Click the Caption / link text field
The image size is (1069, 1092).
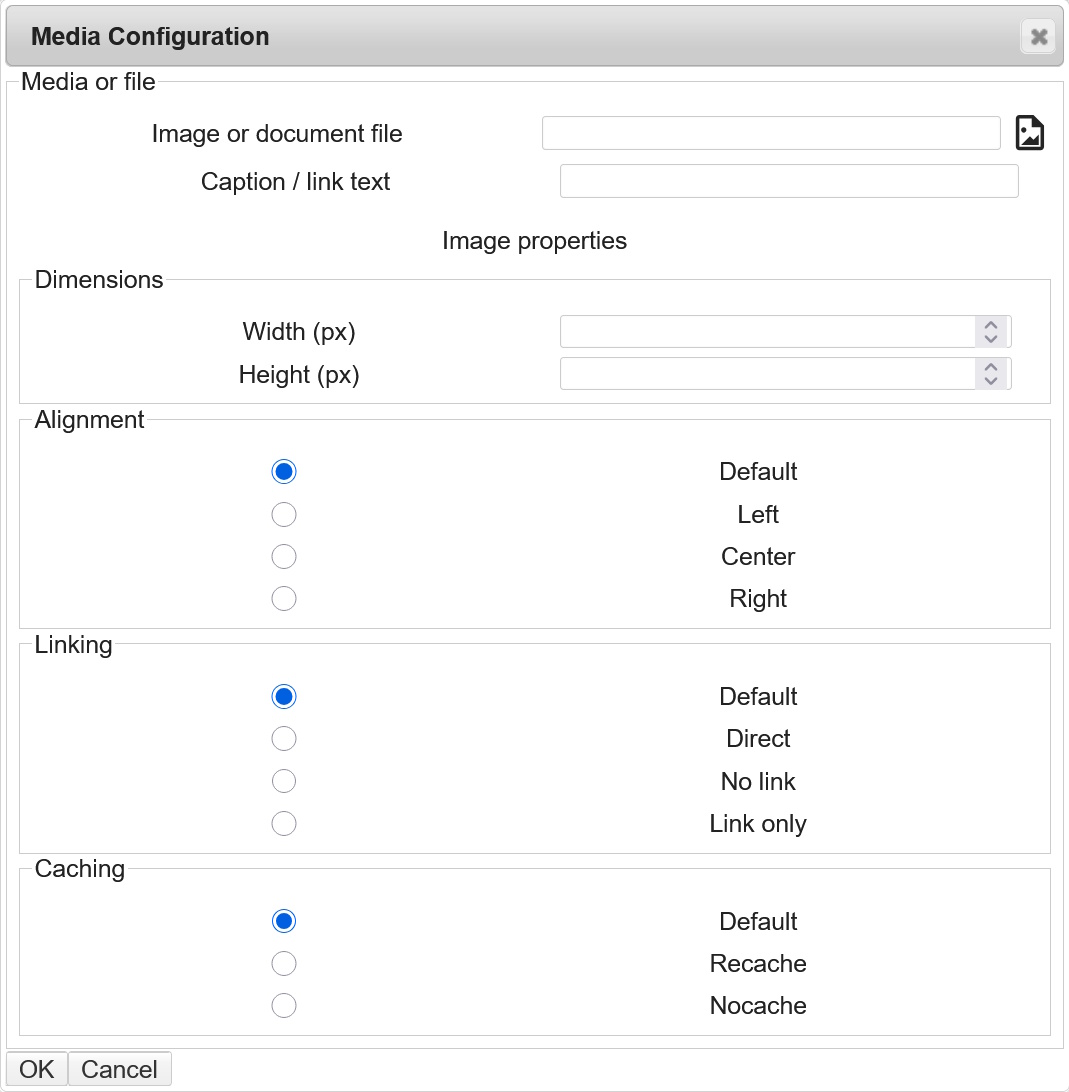[x=788, y=182]
